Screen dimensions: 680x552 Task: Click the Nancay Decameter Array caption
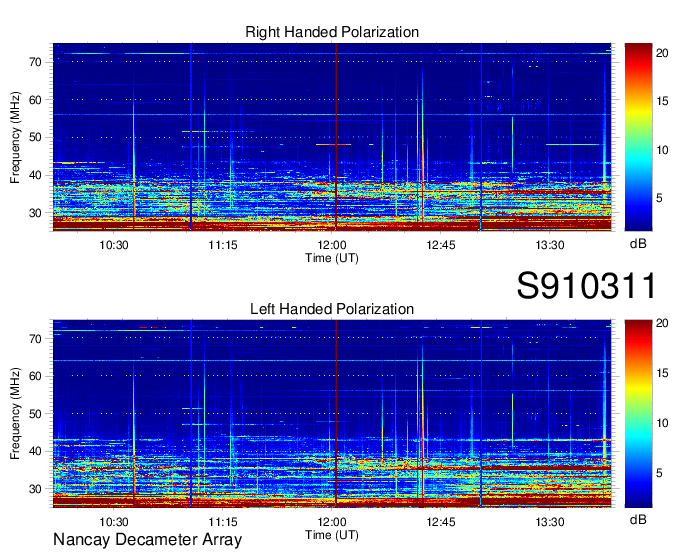(x=147, y=540)
